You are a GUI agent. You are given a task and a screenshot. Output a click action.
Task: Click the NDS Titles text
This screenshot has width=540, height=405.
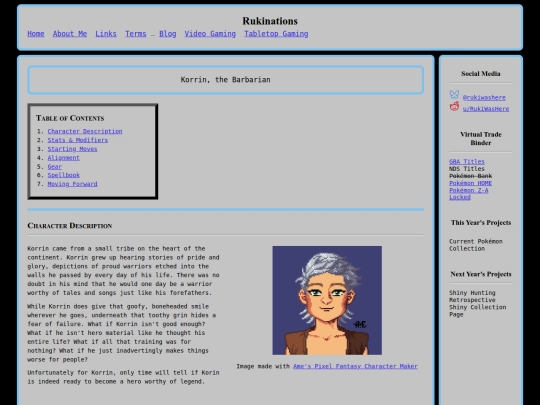(467, 169)
